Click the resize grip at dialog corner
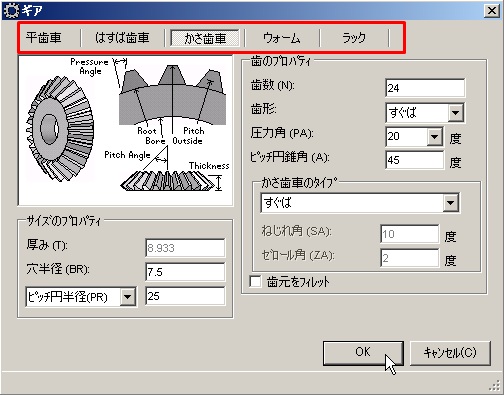Image resolution: width=504 pixels, height=395 pixels. pyautogui.click(x=496, y=387)
